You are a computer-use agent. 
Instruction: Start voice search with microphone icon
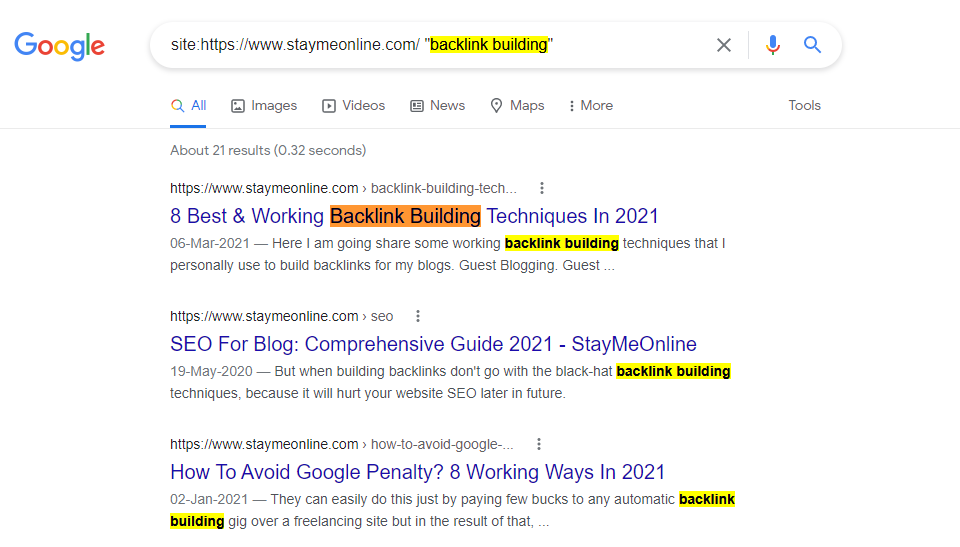pyautogui.click(x=772, y=45)
